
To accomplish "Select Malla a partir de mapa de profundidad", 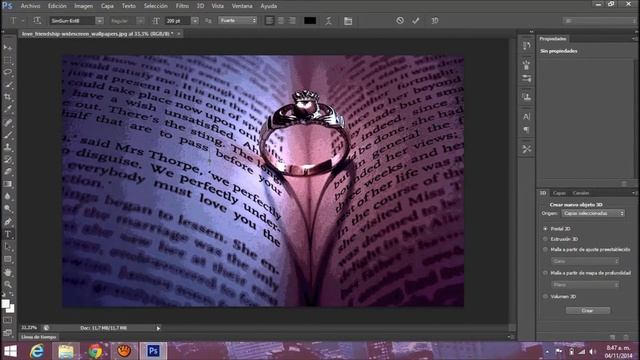I will tap(545, 273).
